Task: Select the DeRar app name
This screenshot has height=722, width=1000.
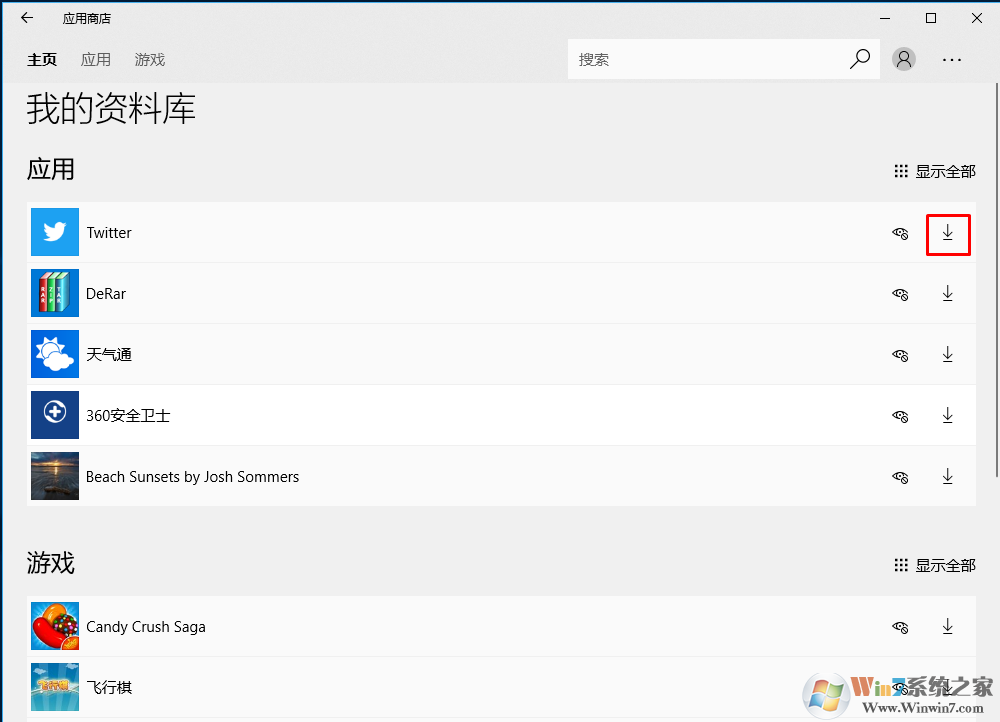Action: coord(106,293)
